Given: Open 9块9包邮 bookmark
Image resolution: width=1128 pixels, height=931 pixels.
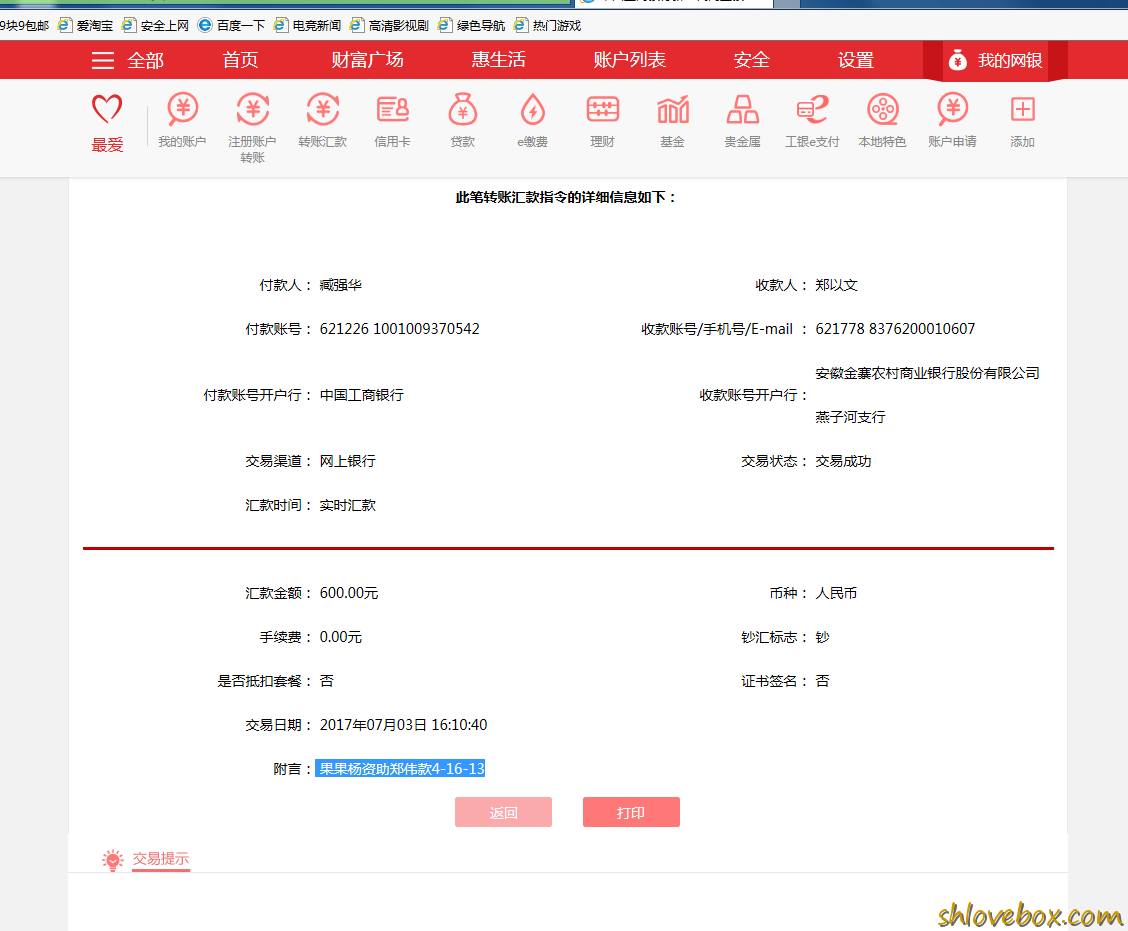Looking at the screenshot, I should [24, 26].
